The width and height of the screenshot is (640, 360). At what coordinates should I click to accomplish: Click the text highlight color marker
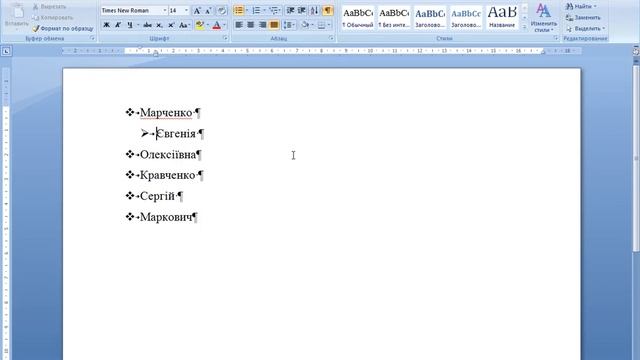point(200,25)
